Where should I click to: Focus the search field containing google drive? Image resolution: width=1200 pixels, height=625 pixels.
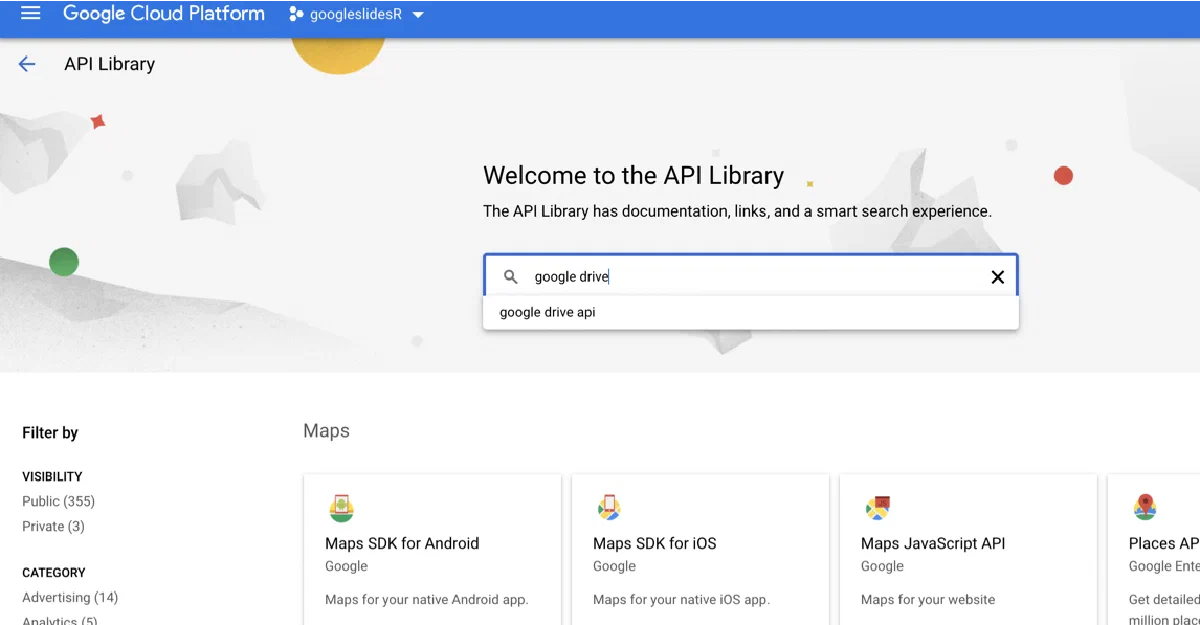(750, 277)
